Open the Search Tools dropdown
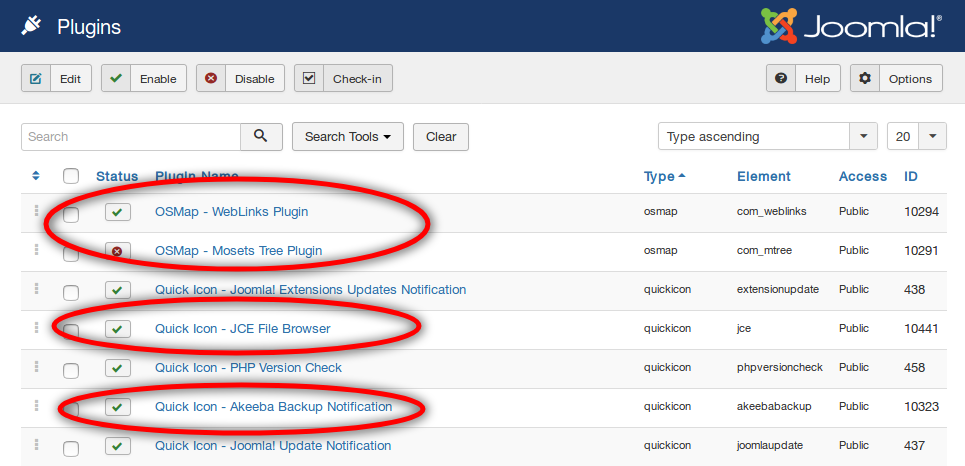Image resolution: width=965 pixels, height=466 pixels. point(348,137)
